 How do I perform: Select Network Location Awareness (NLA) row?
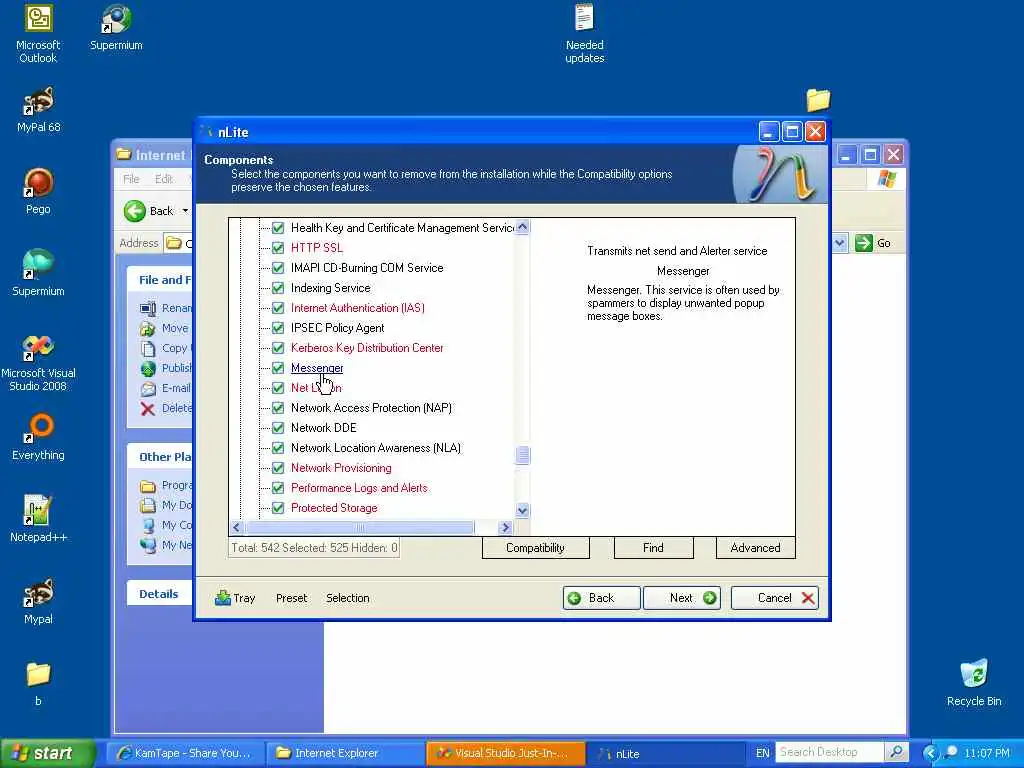point(376,448)
